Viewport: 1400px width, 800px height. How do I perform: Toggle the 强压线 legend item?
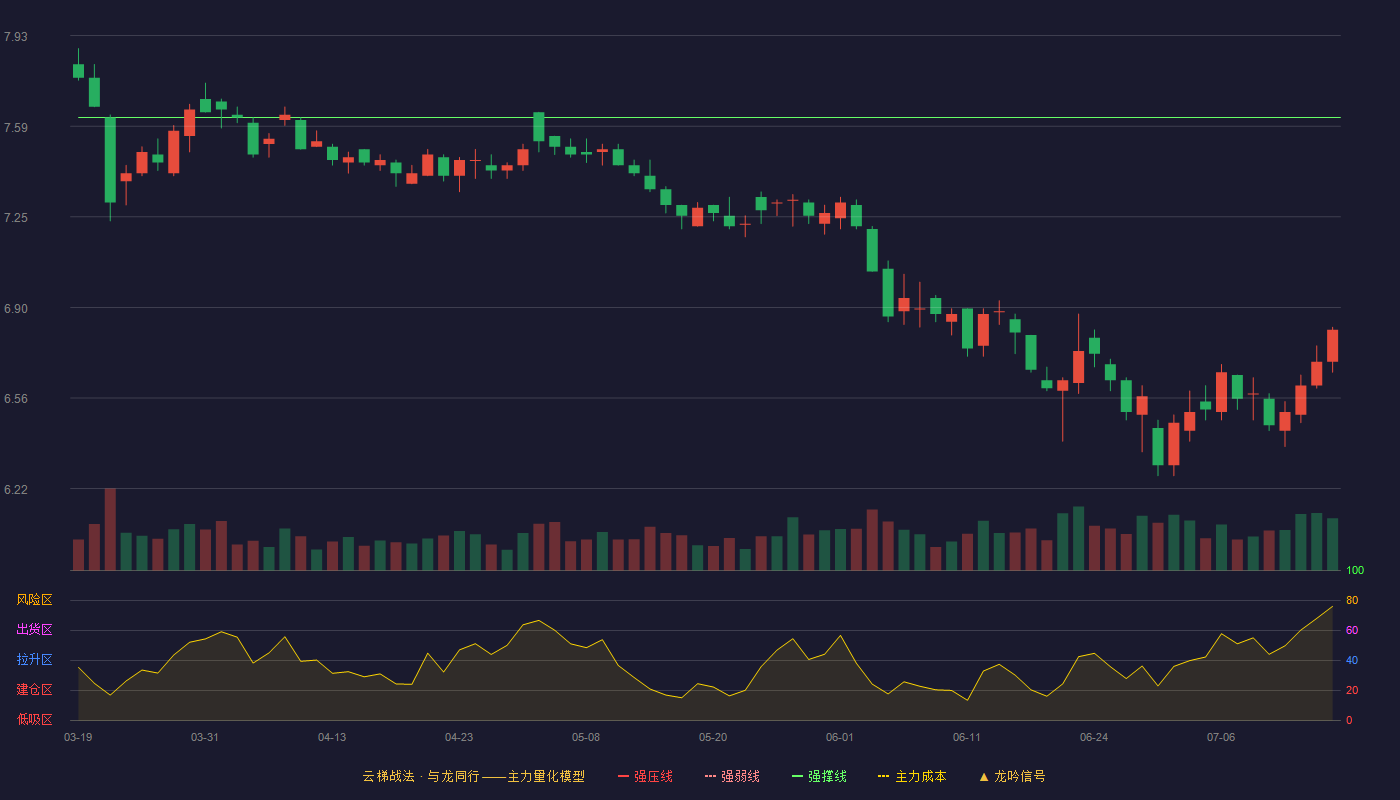(x=645, y=776)
